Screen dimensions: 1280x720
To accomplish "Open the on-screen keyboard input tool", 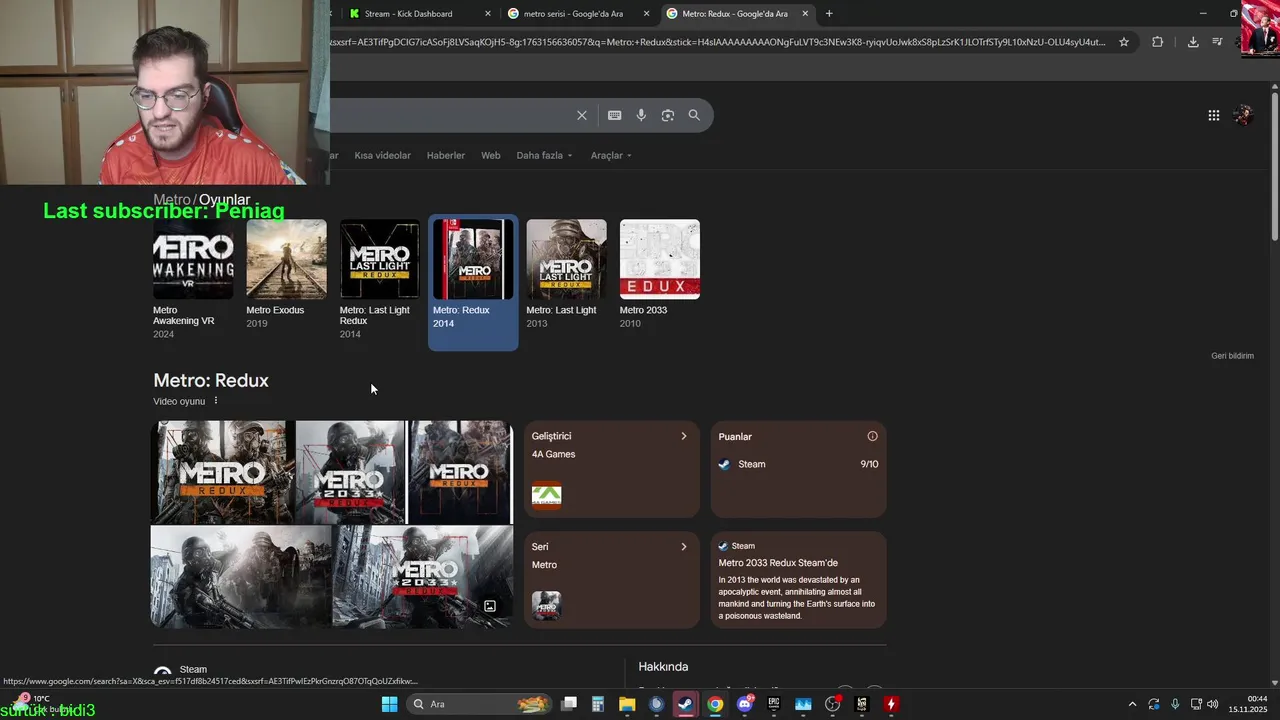I will [615, 115].
